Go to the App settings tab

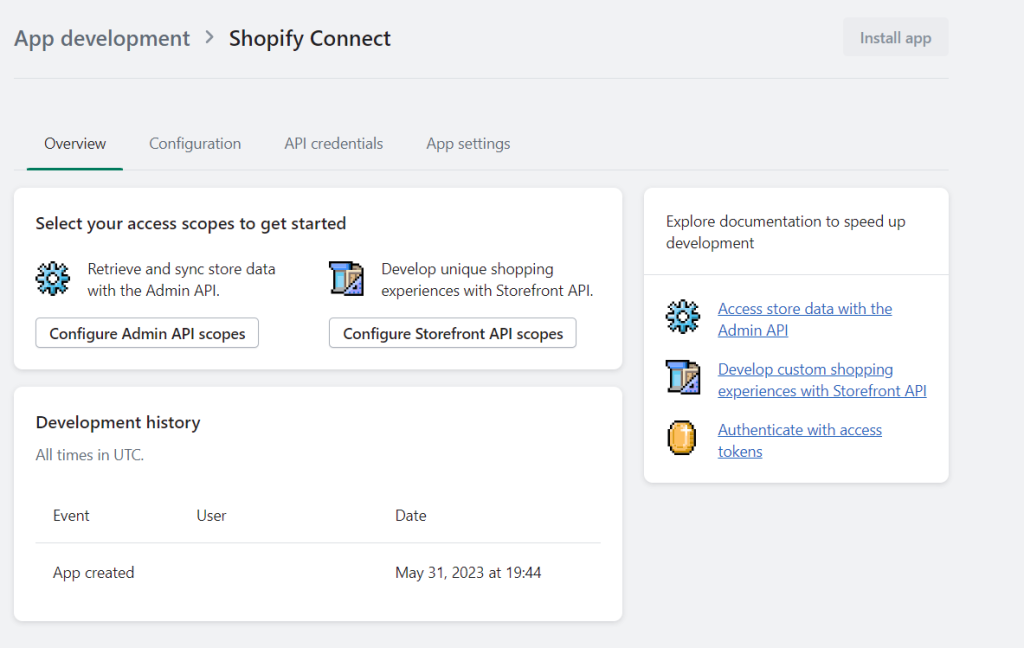tap(468, 144)
